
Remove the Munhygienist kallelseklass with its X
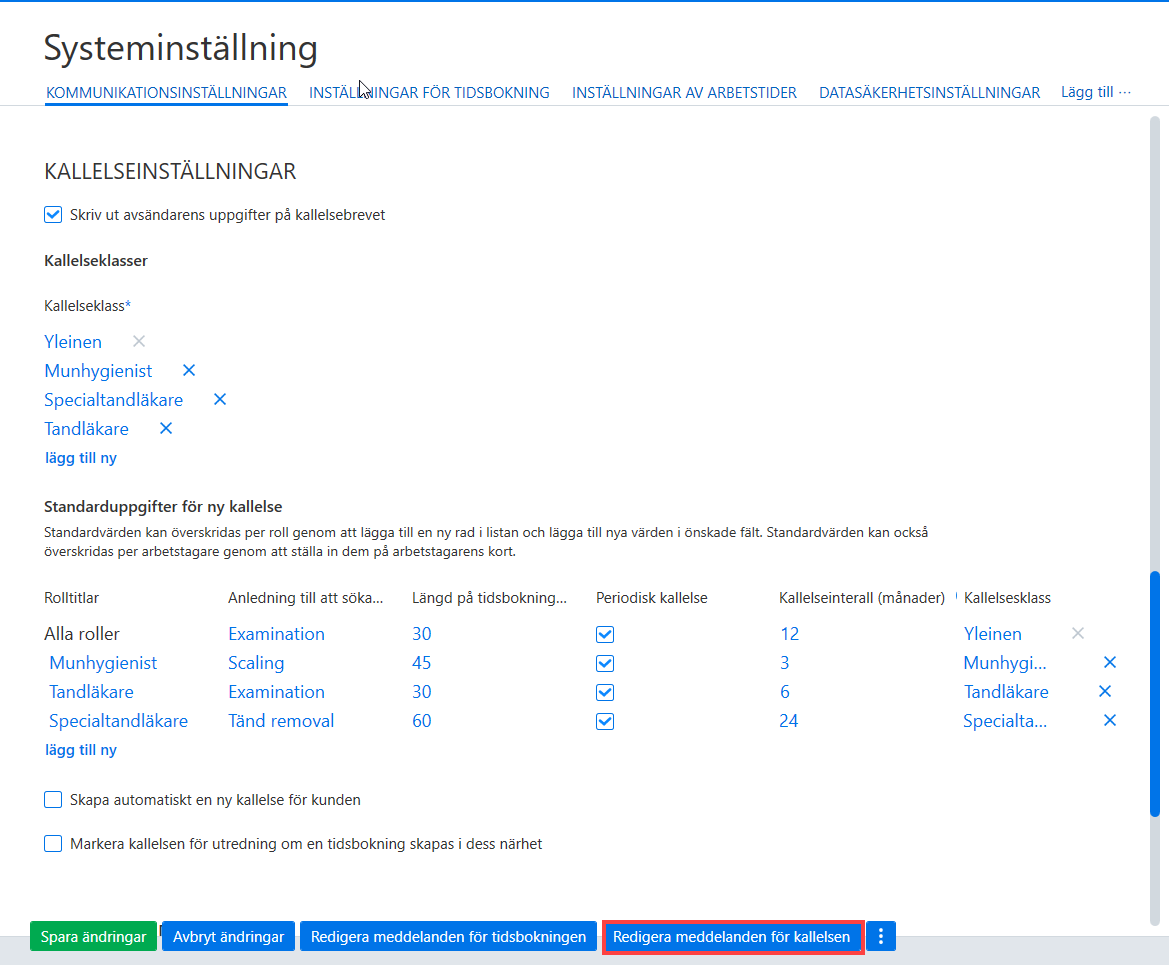coord(189,371)
